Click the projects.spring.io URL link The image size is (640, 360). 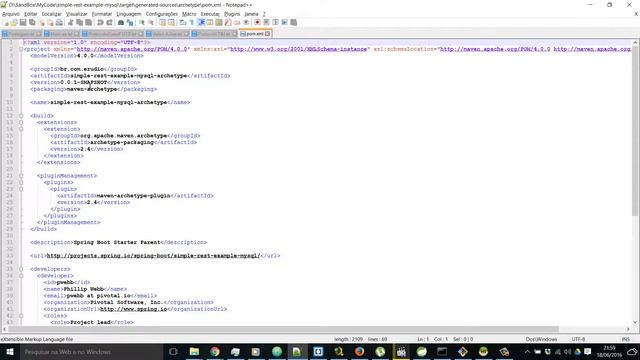coord(153,256)
